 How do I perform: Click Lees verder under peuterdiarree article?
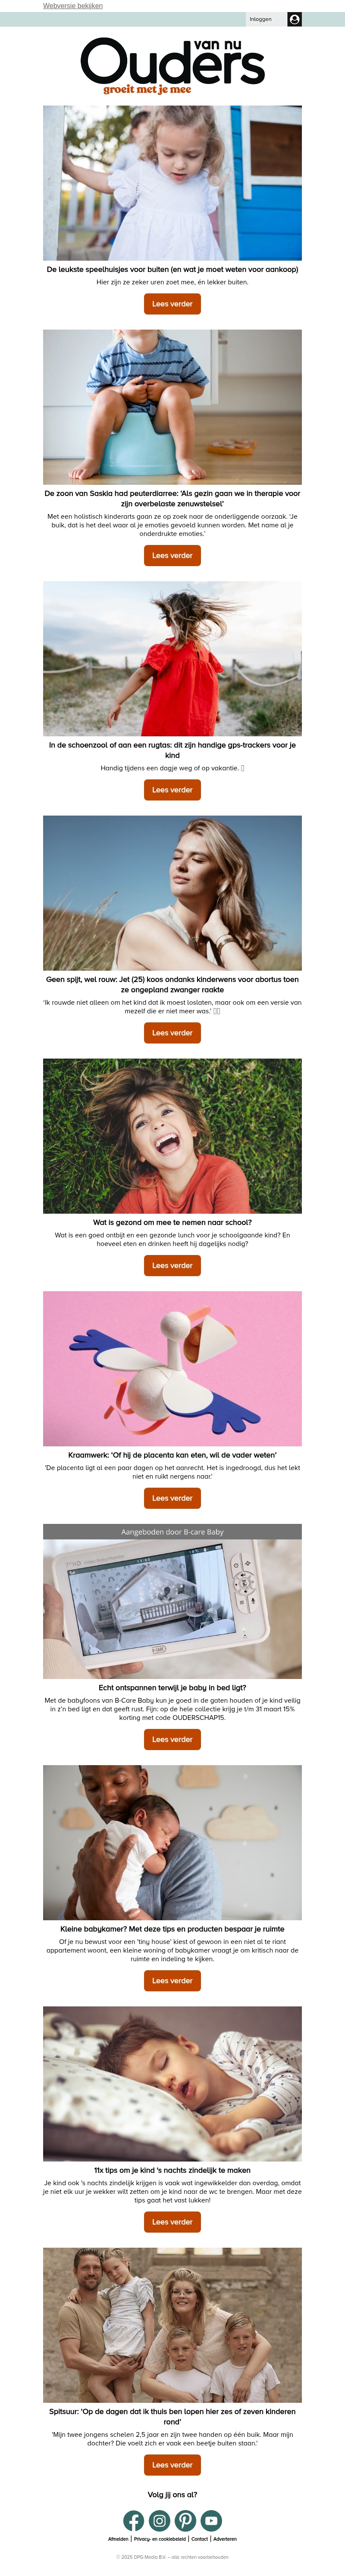point(172,555)
